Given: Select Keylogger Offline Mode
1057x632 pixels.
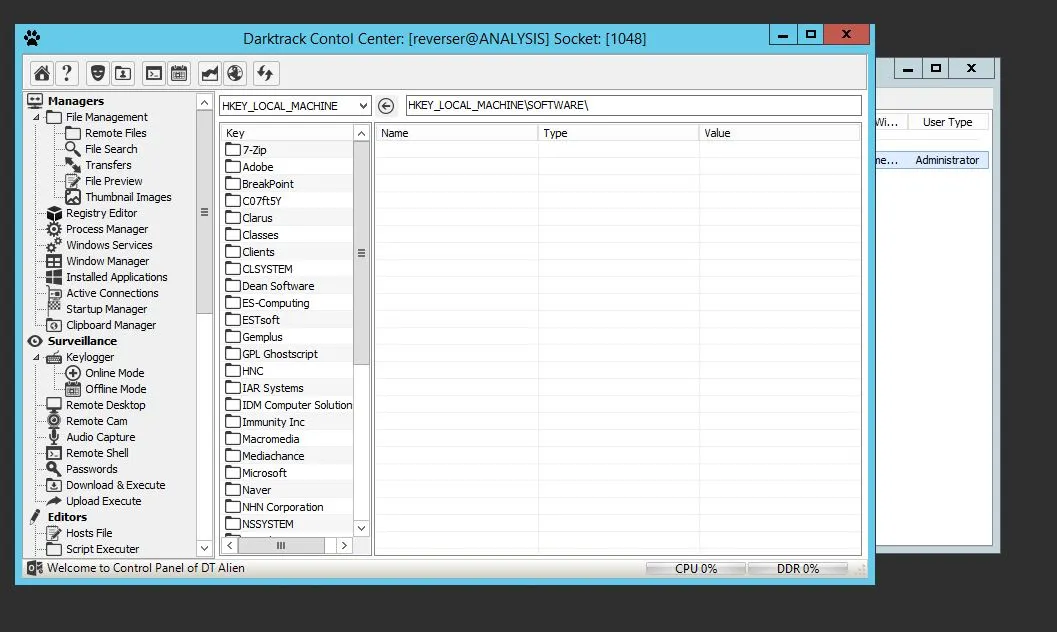Looking at the screenshot, I should coord(115,389).
